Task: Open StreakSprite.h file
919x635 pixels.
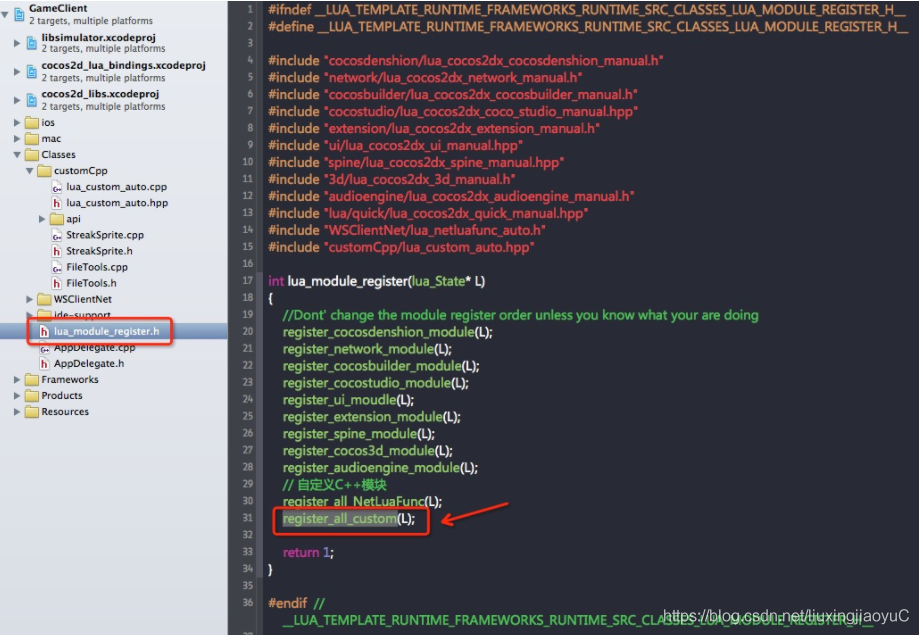Action: [99, 252]
